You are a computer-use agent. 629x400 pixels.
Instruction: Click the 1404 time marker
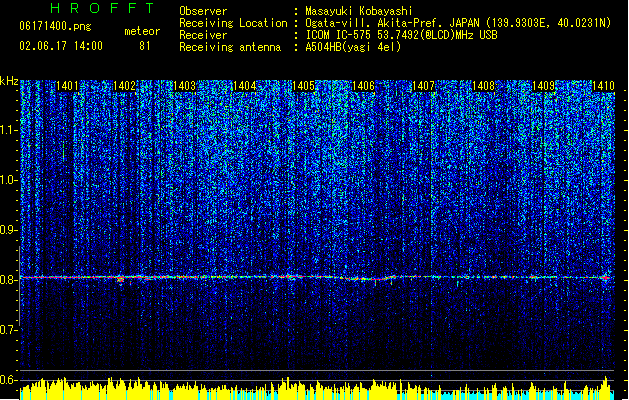pos(244,86)
